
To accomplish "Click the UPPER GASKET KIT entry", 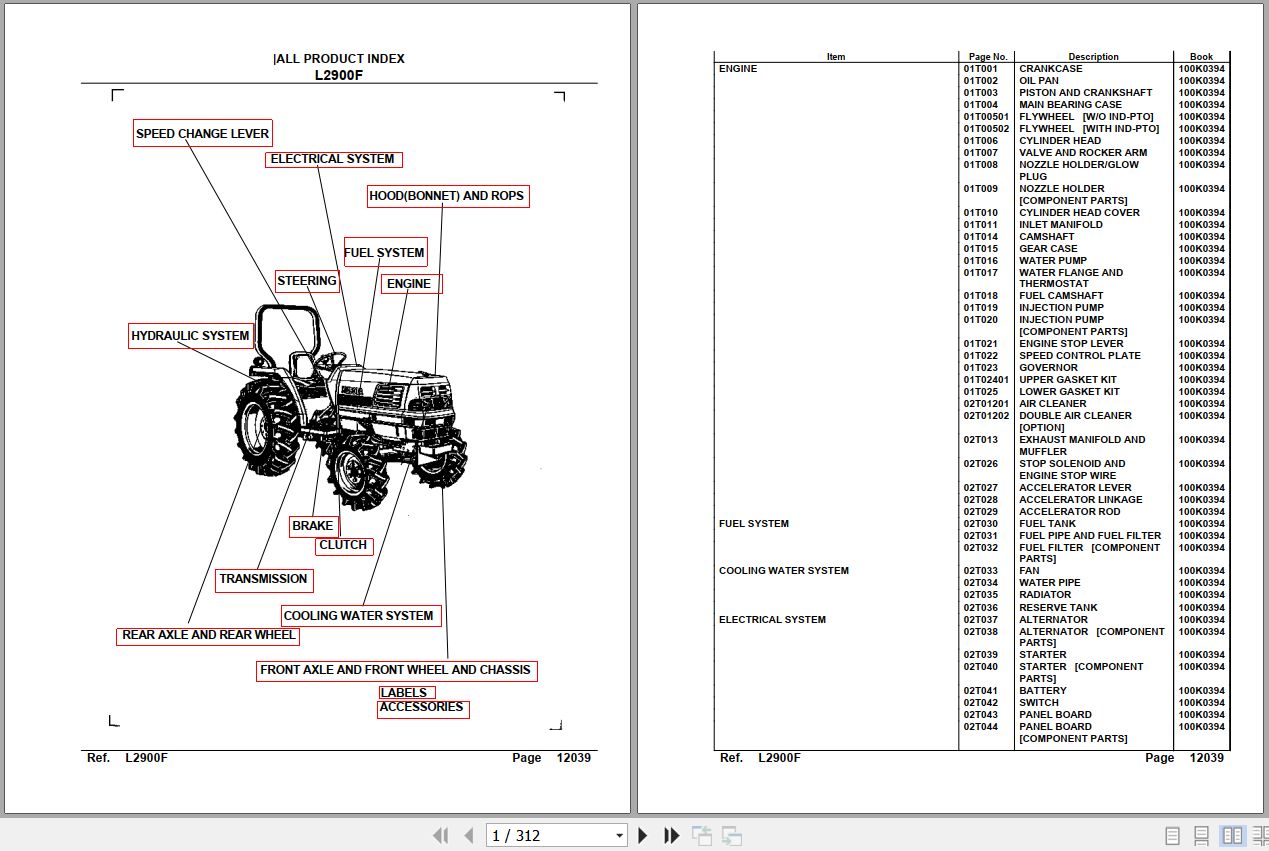I will pos(1068,380).
